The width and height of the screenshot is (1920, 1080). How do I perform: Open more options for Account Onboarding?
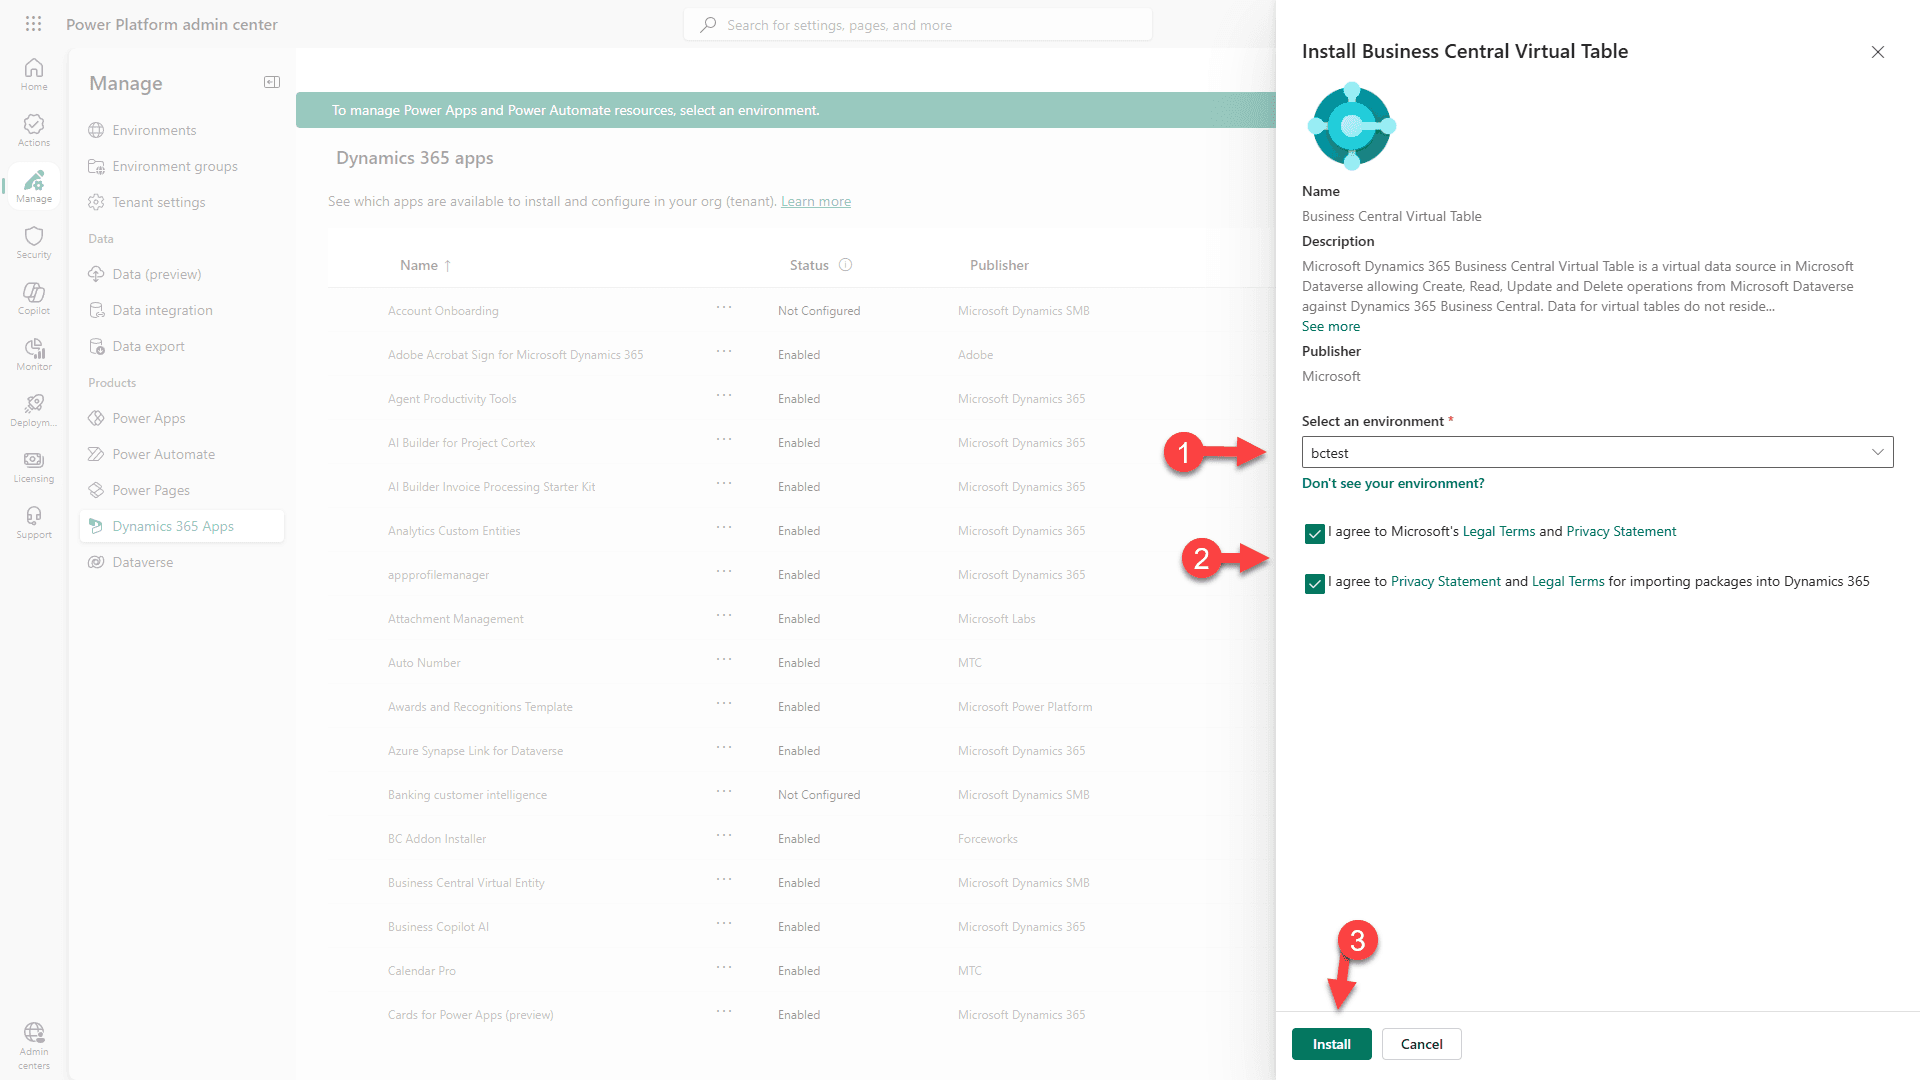click(x=724, y=308)
